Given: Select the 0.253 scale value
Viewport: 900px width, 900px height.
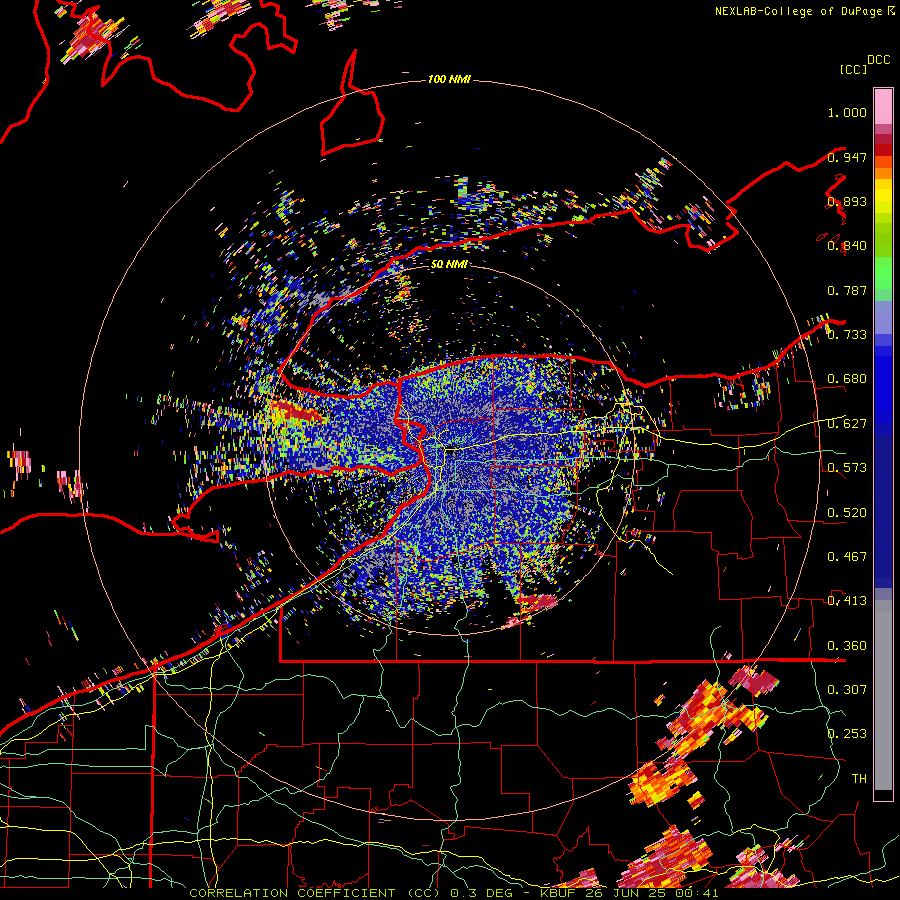Looking at the screenshot, I should [847, 734].
